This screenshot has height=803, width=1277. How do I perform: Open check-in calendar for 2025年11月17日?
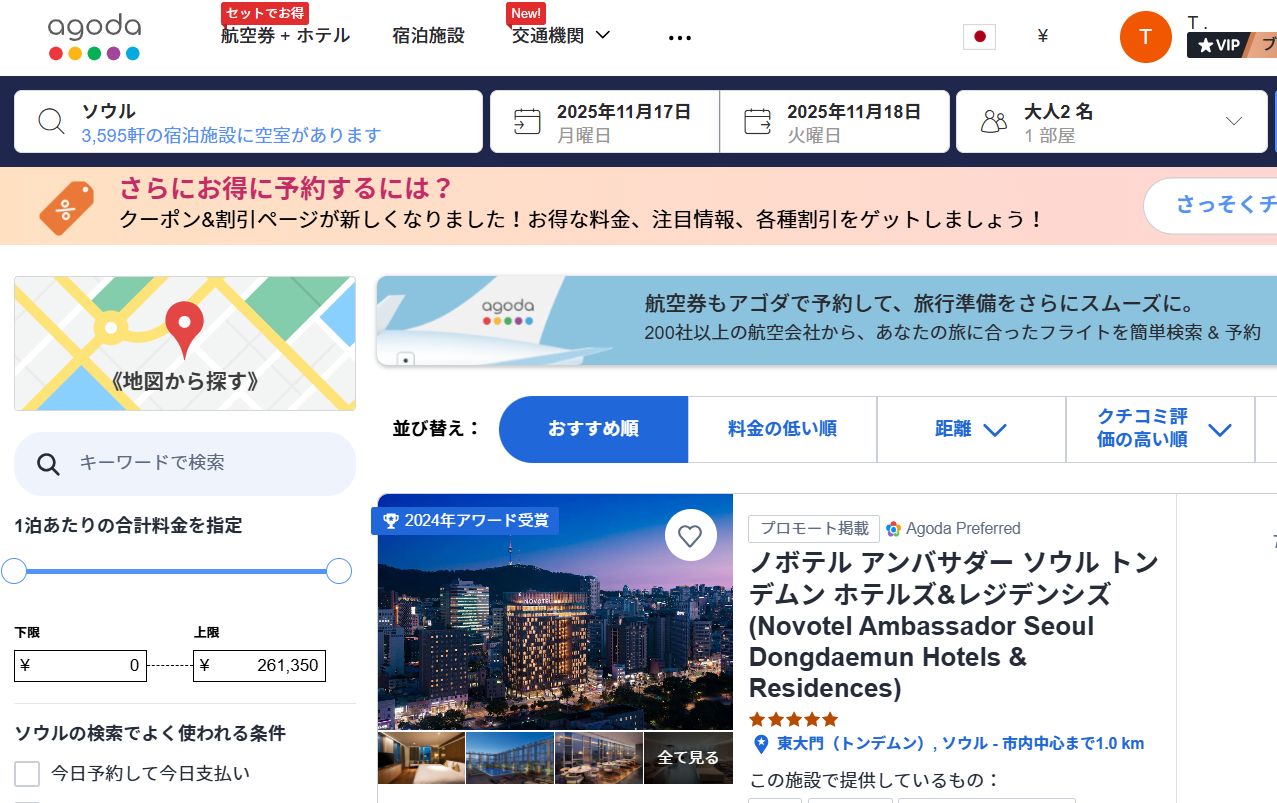[604, 122]
